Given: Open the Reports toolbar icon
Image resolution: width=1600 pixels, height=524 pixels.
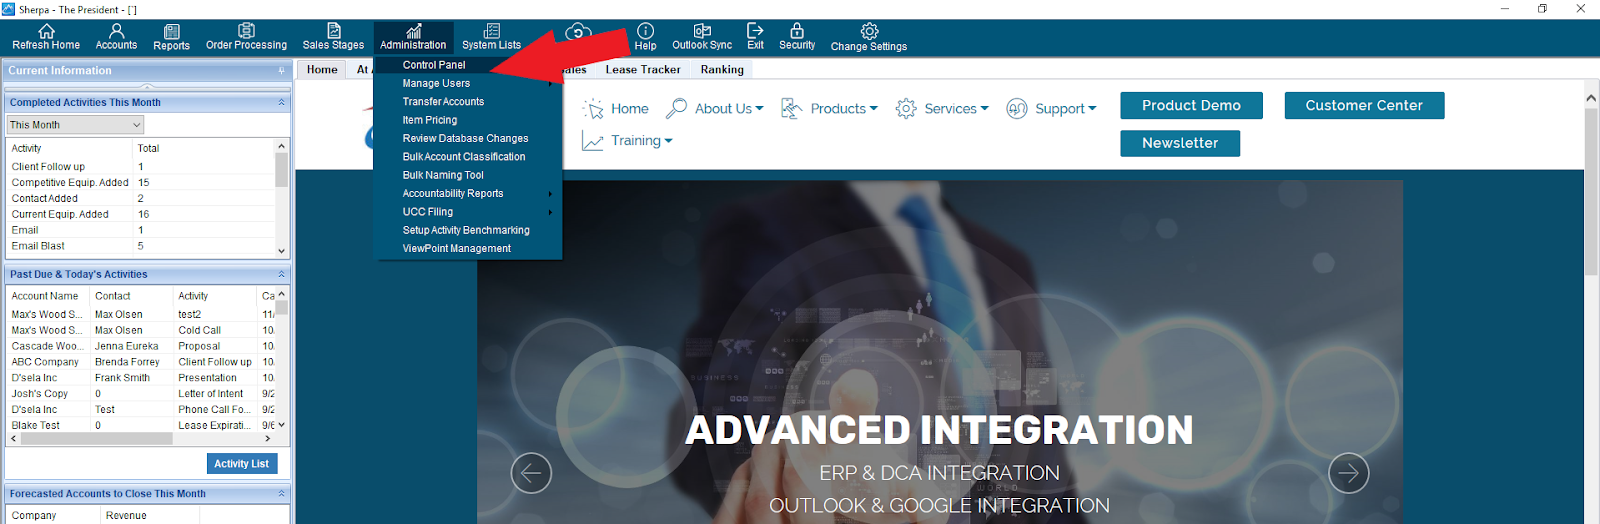Looking at the screenshot, I should (171, 37).
